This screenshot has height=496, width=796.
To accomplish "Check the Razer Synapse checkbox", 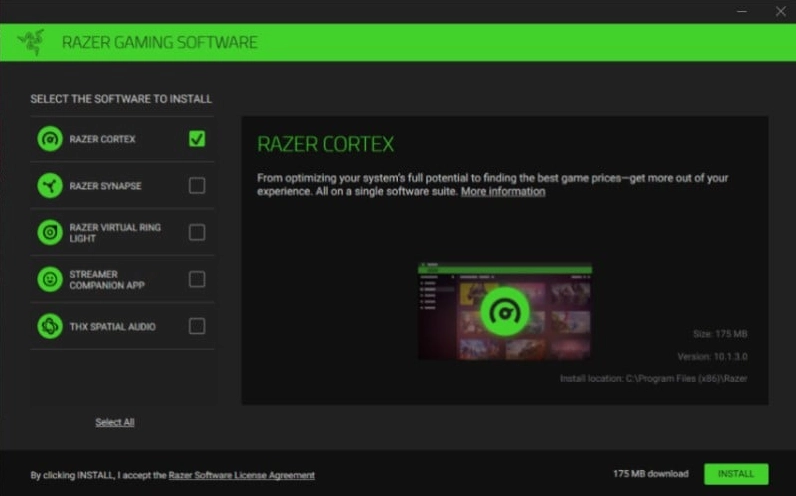I will pos(197,185).
